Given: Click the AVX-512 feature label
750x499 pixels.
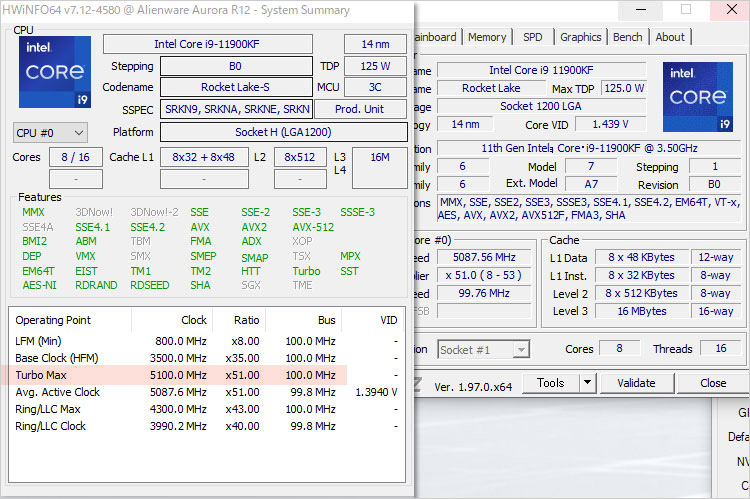Looking at the screenshot, I should click(313, 227).
